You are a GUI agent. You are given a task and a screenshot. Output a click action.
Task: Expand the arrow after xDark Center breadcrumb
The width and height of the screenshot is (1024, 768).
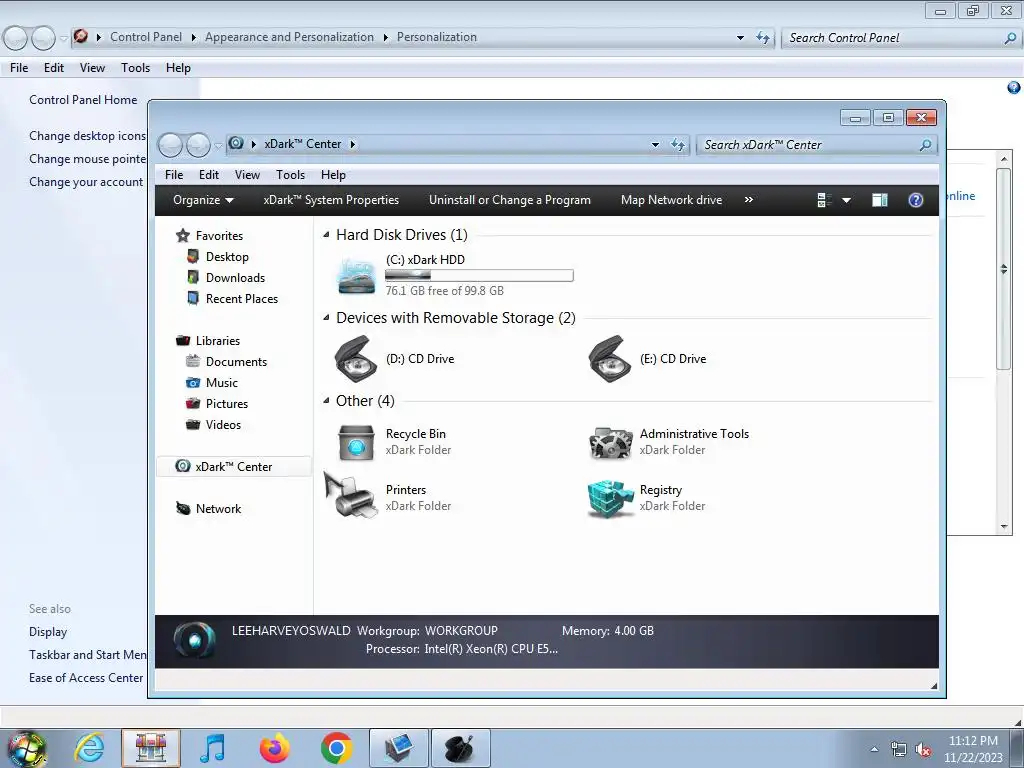coord(353,144)
